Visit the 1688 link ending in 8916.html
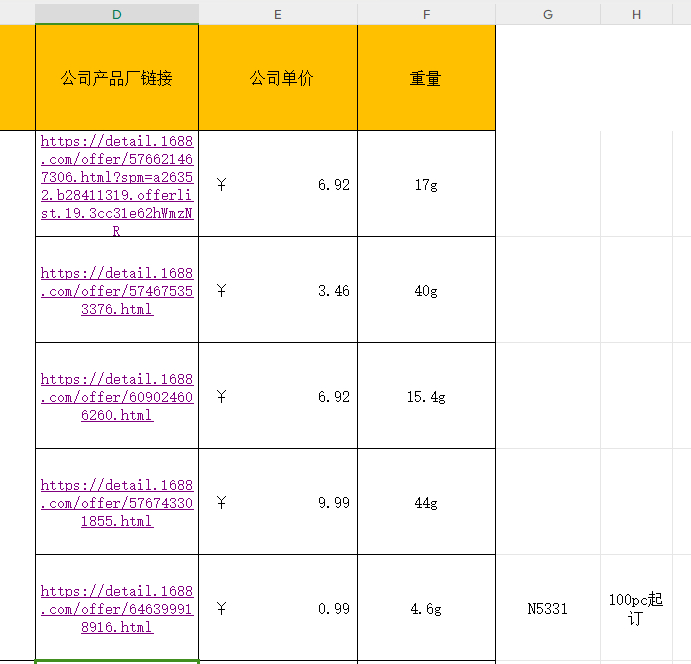Screen dimensions: 691x664 tap(117, 609)
